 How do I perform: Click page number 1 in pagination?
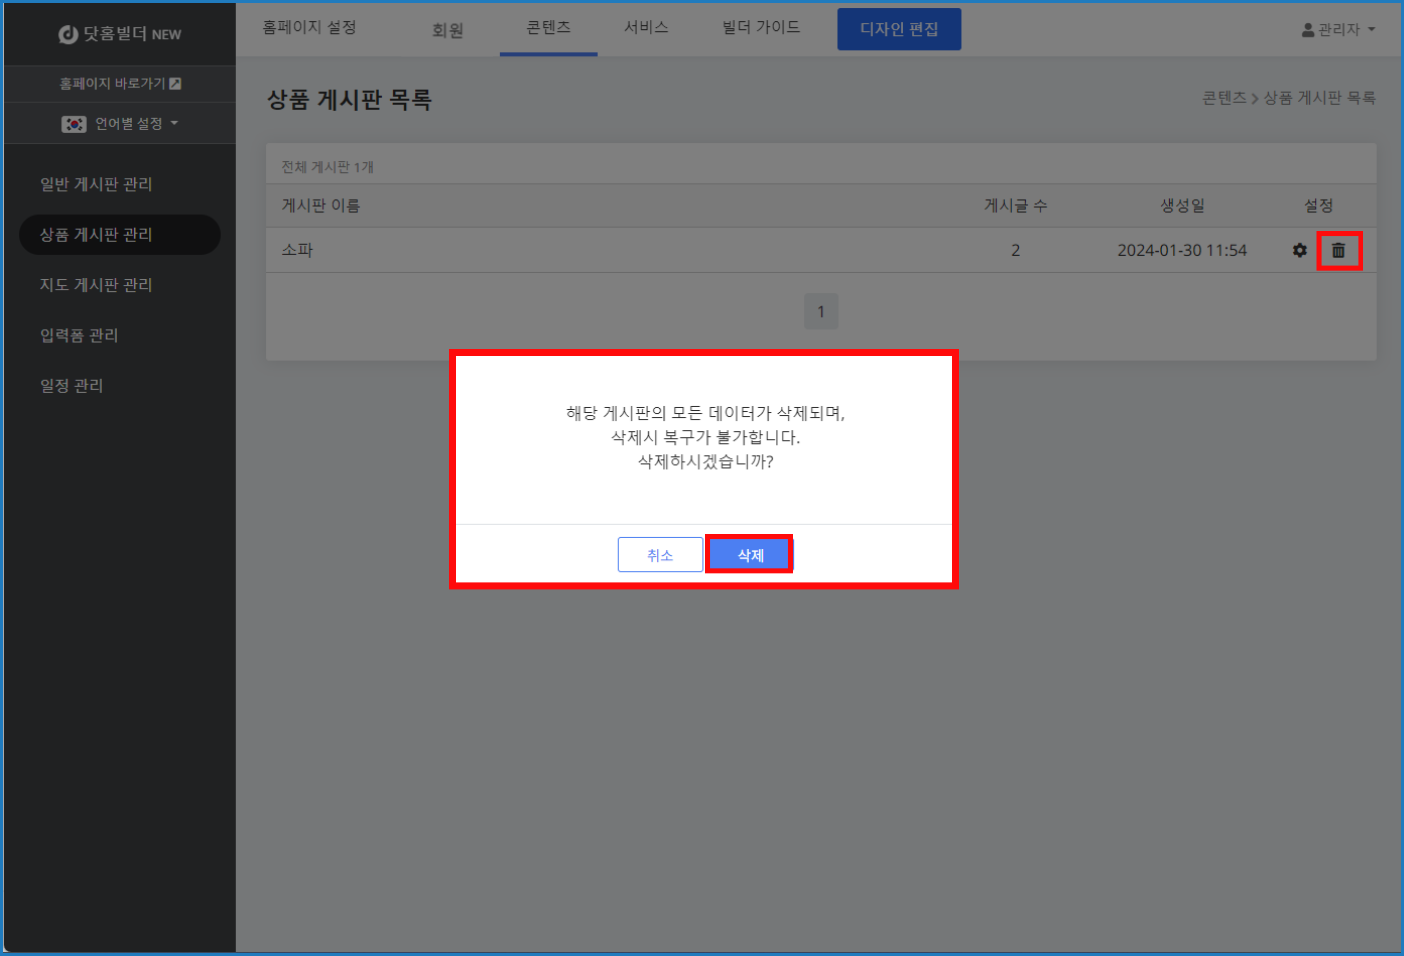(x=821, y=311)
